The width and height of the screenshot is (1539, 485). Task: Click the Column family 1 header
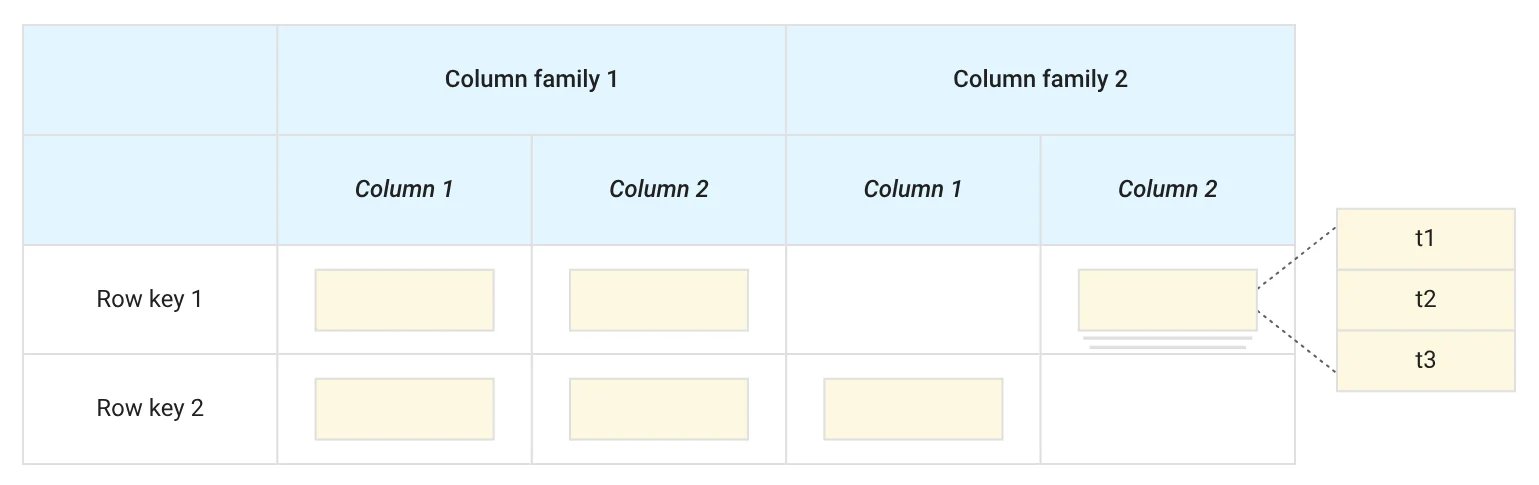pyautogui.click(x=531, y=80)
